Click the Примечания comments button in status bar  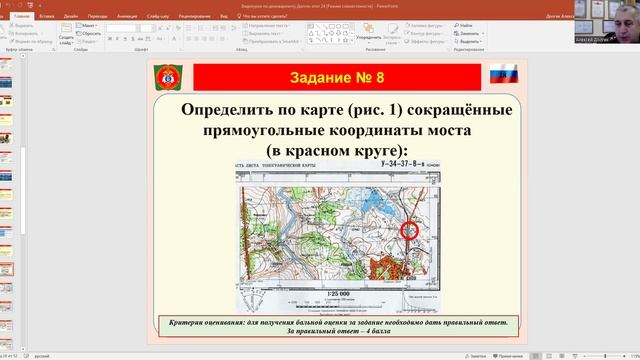pyautogui.click(x=508, y=356)
